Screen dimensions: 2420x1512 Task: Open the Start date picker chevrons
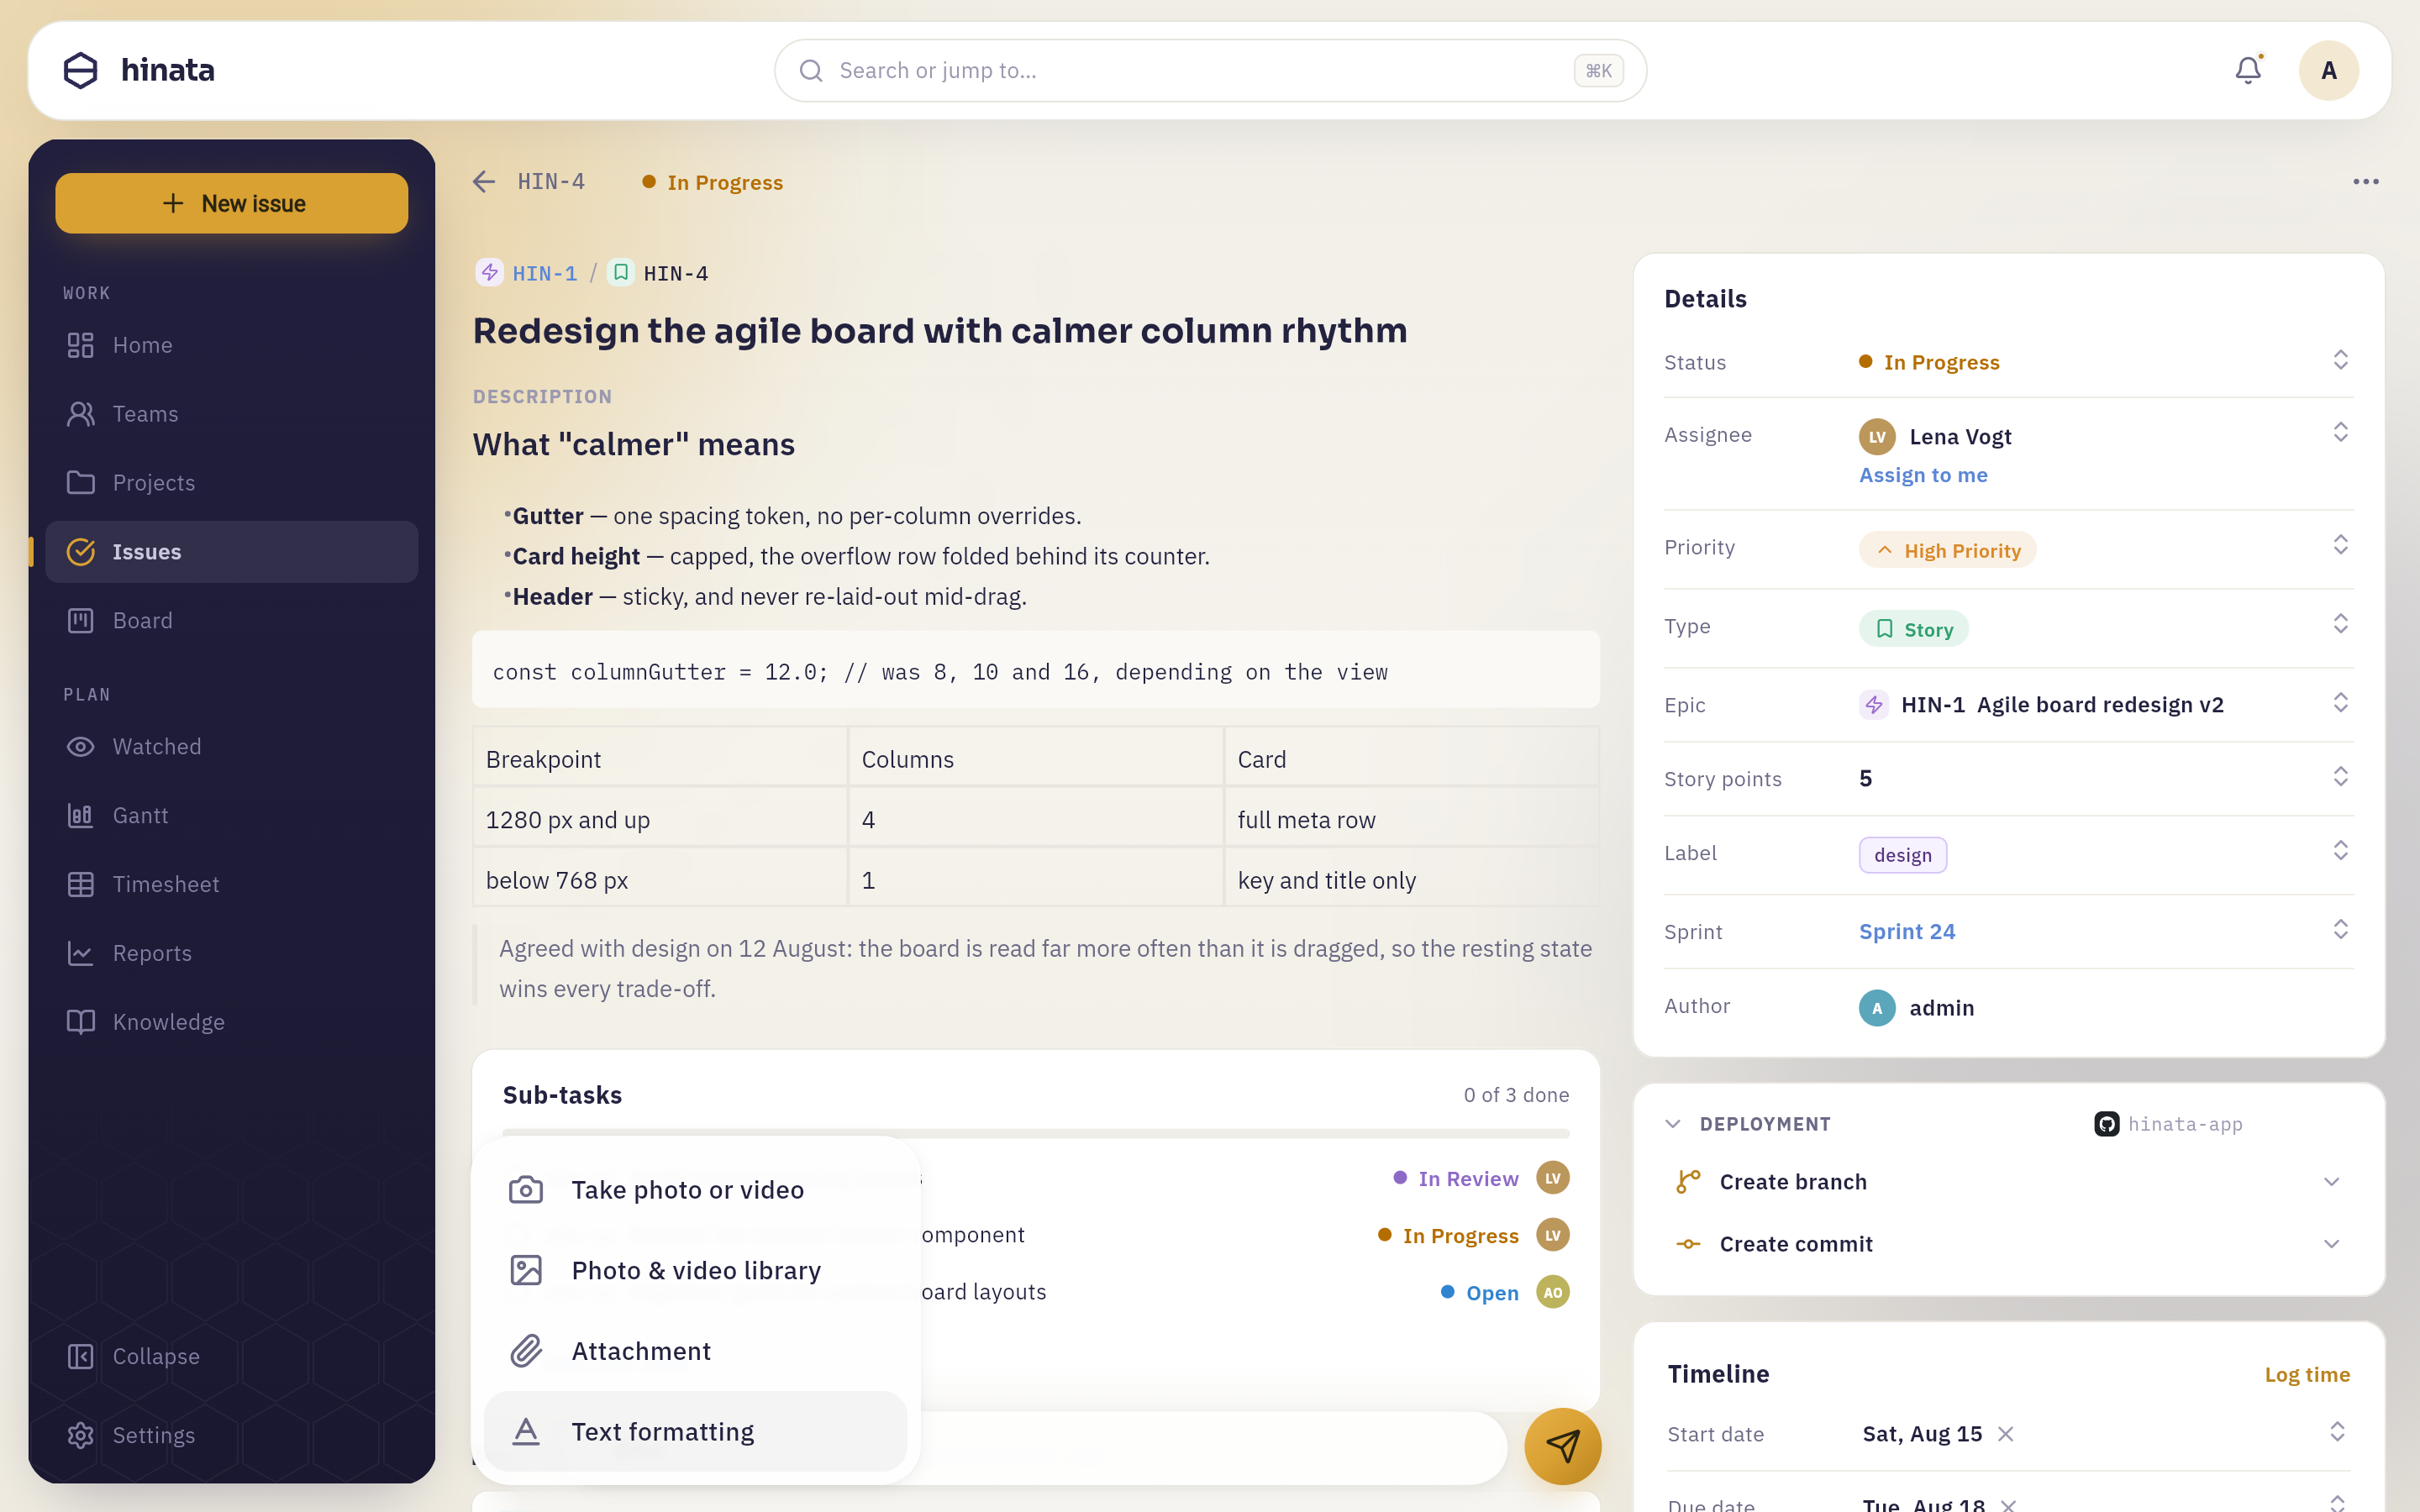2337,1433
